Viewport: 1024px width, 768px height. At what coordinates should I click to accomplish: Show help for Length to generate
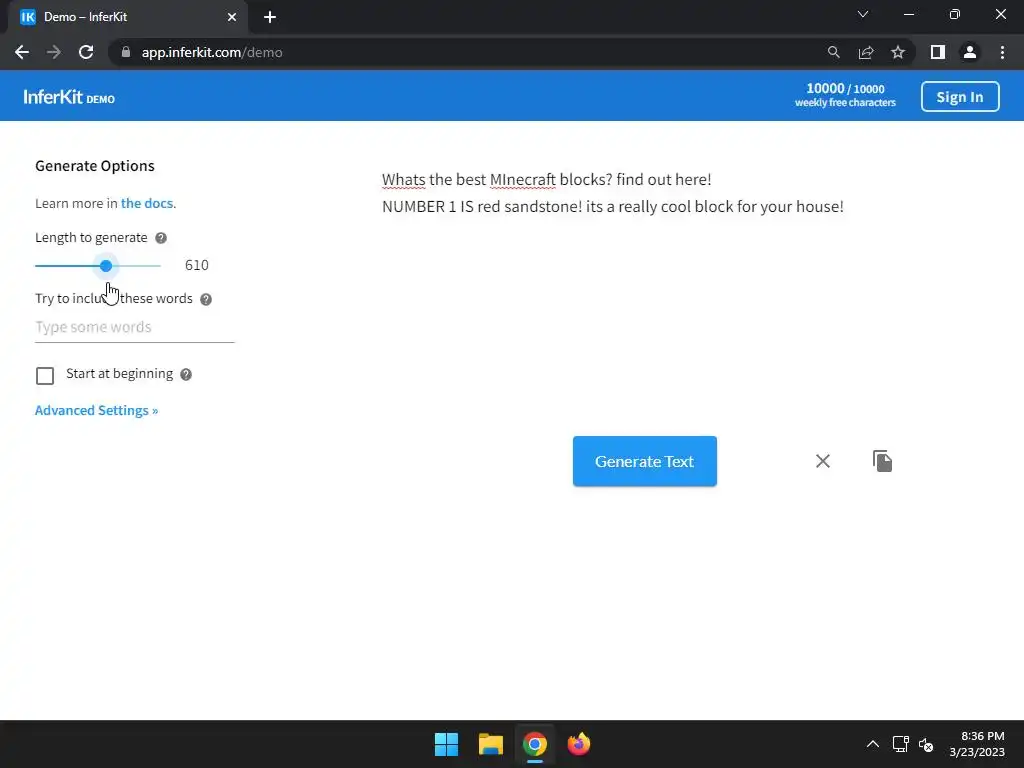click(161, 238)
